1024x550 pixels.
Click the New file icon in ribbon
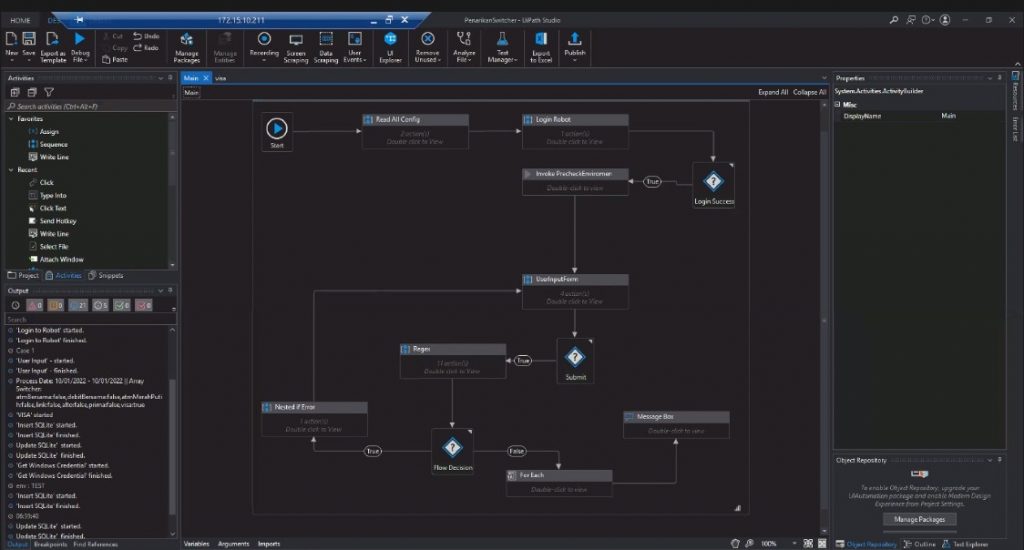(x=11, y=39)
